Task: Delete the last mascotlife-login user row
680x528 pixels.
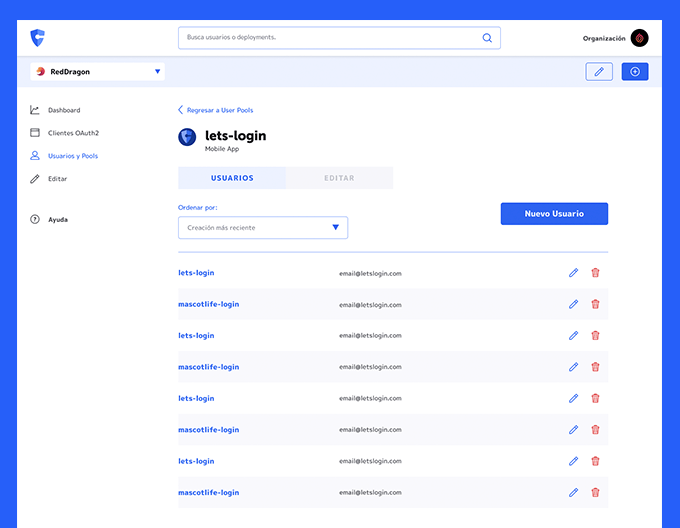Action: coord(595,492)
